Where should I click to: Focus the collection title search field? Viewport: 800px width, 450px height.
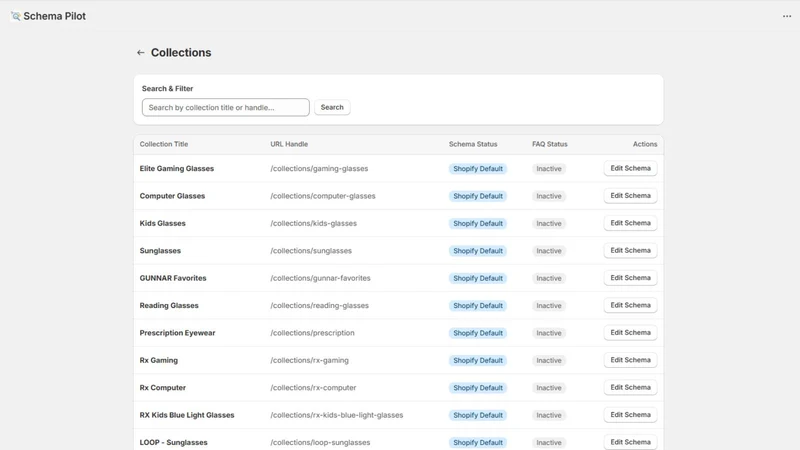point(226,107)
